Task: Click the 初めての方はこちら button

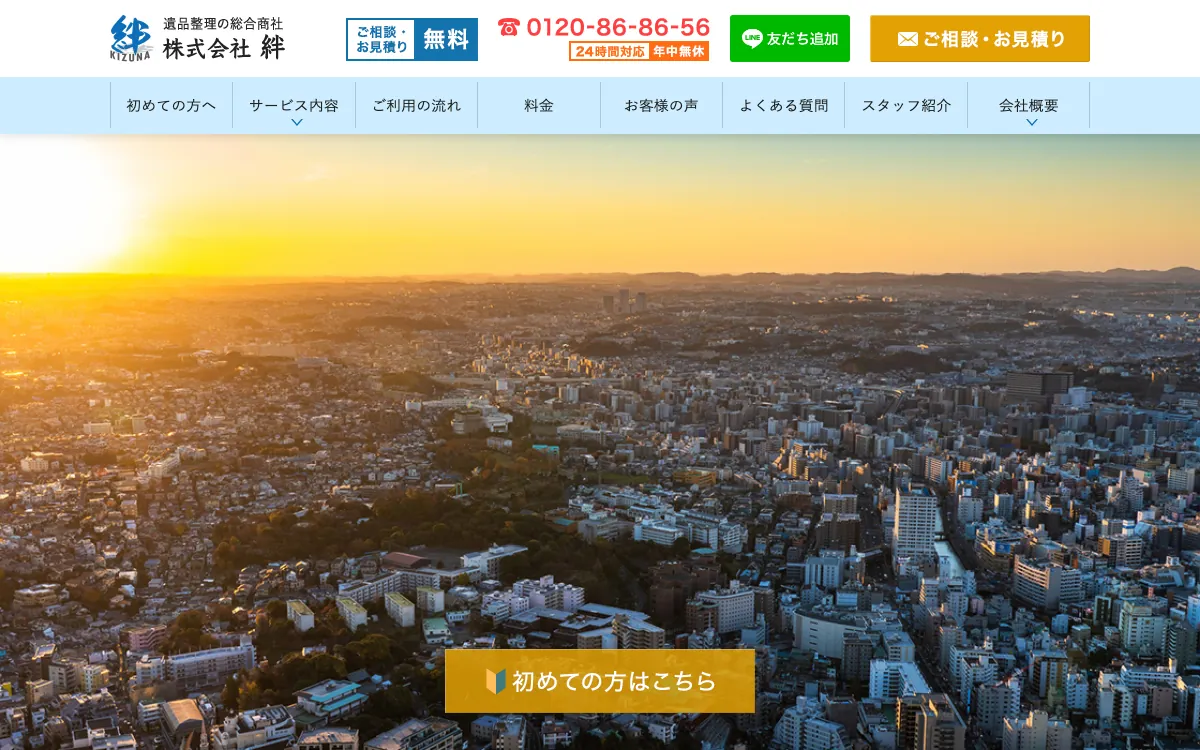Action: 600,681
